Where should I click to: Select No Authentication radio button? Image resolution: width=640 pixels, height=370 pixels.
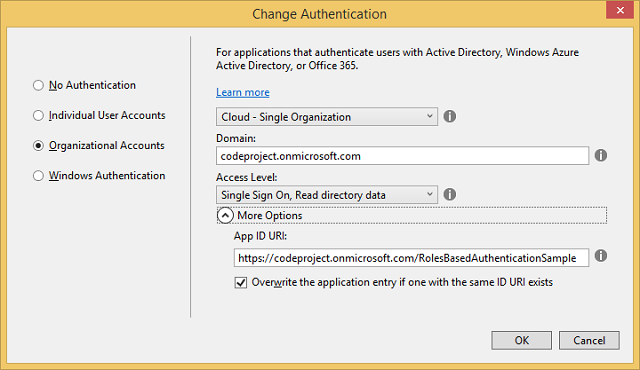[x=38, y=85]
